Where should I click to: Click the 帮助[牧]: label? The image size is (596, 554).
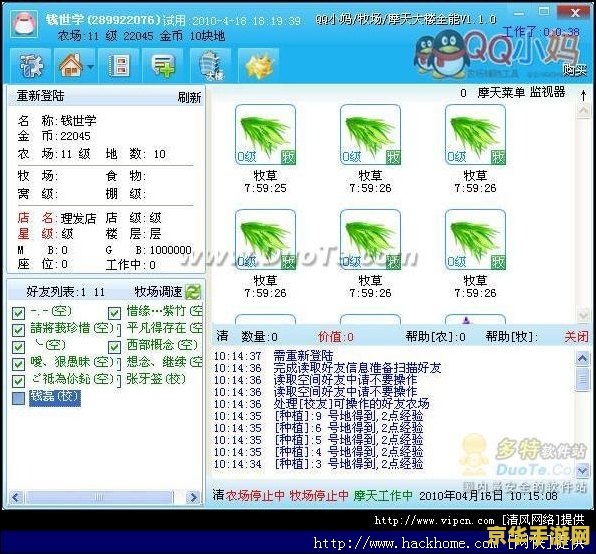[x=512, y=336]
